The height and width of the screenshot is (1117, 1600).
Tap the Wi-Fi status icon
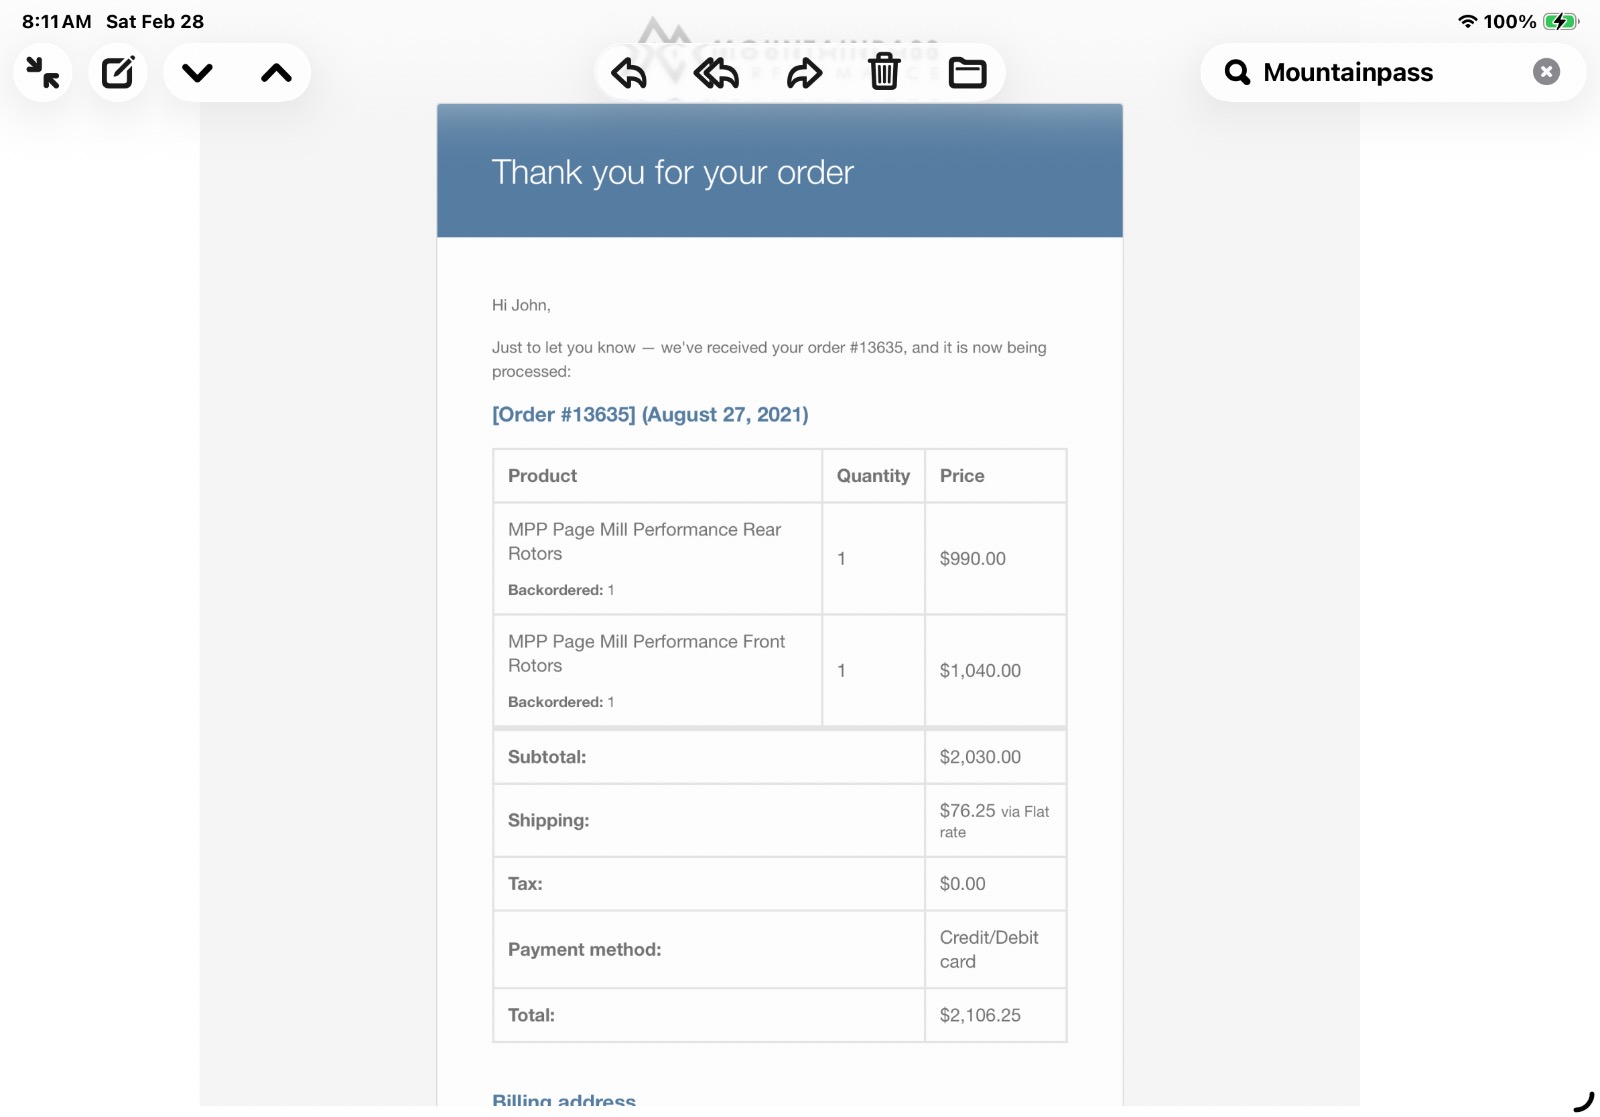point(1467,21)
